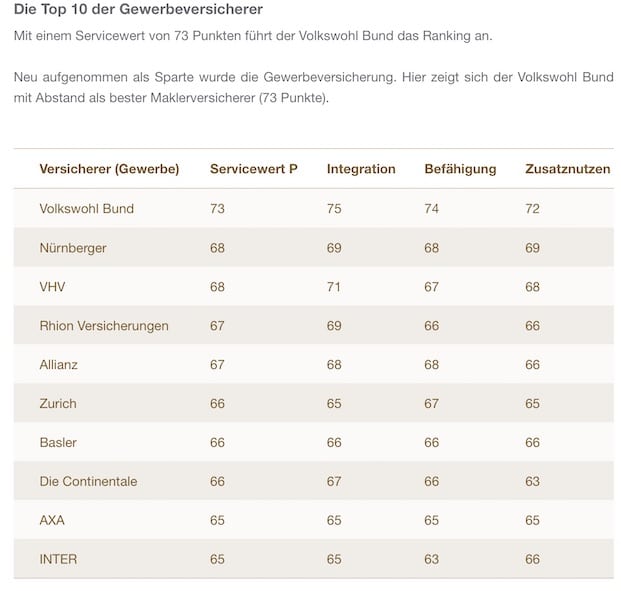Click the heading 'Die Top 10 der Gewerbeversicherer'

pyautogui.click(x=138, y=9)
